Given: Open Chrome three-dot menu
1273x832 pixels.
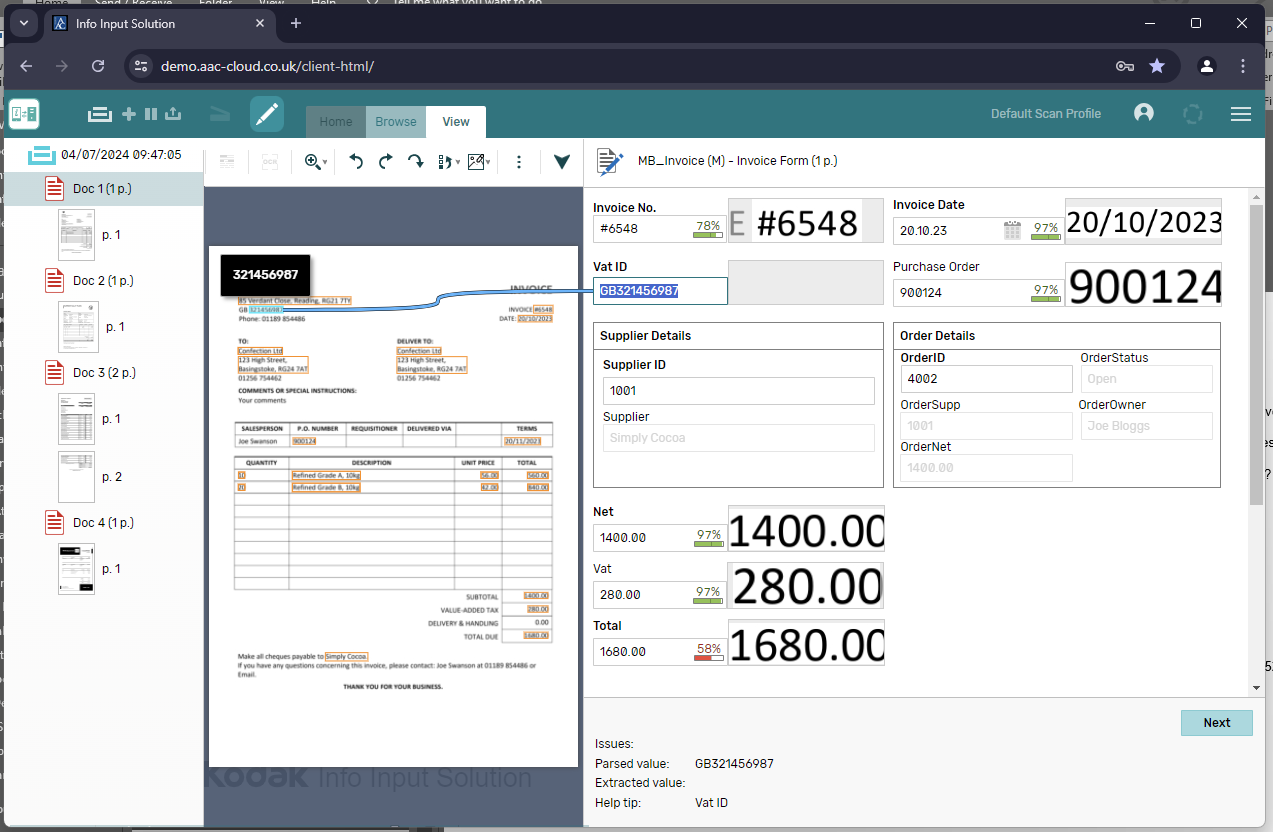Looking at the screenshot, I should [1243, 66].
